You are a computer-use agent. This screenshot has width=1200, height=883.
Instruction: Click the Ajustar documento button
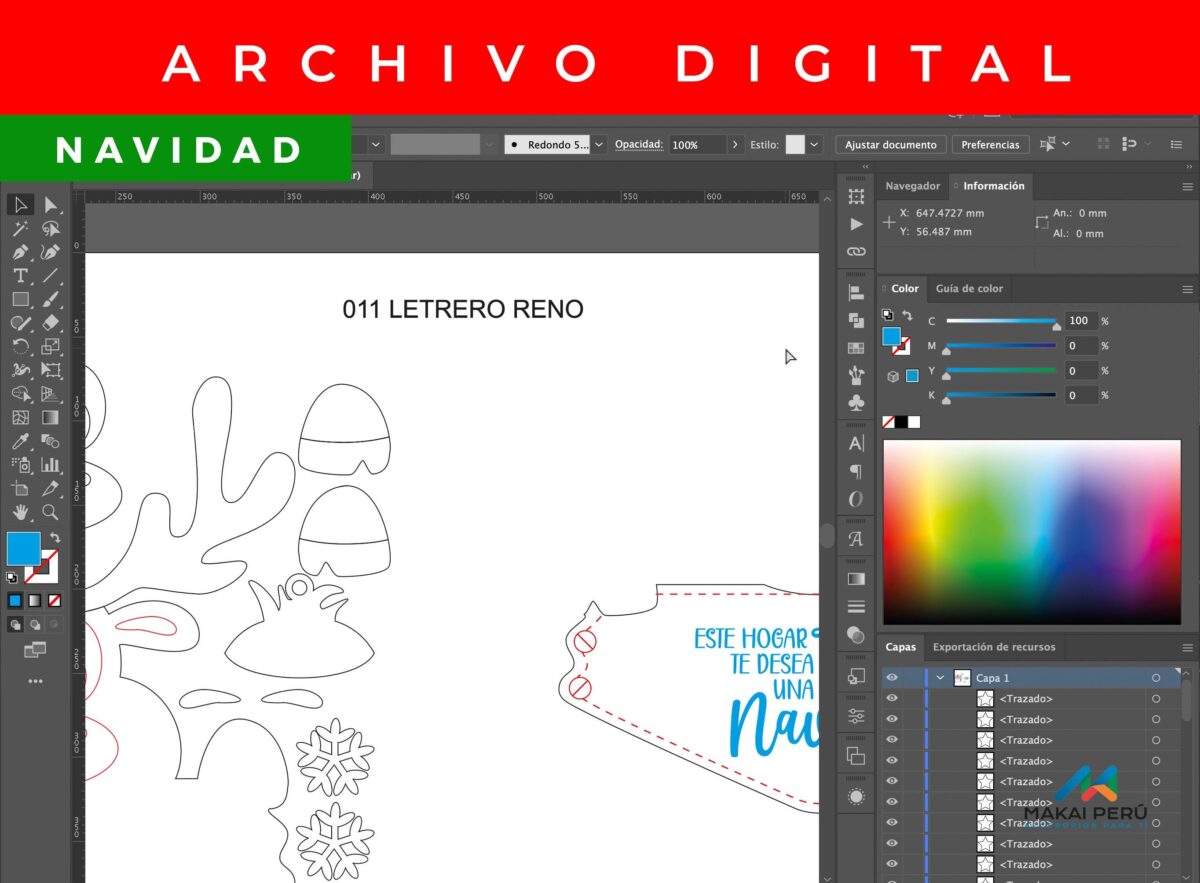[x=890, y=145]
